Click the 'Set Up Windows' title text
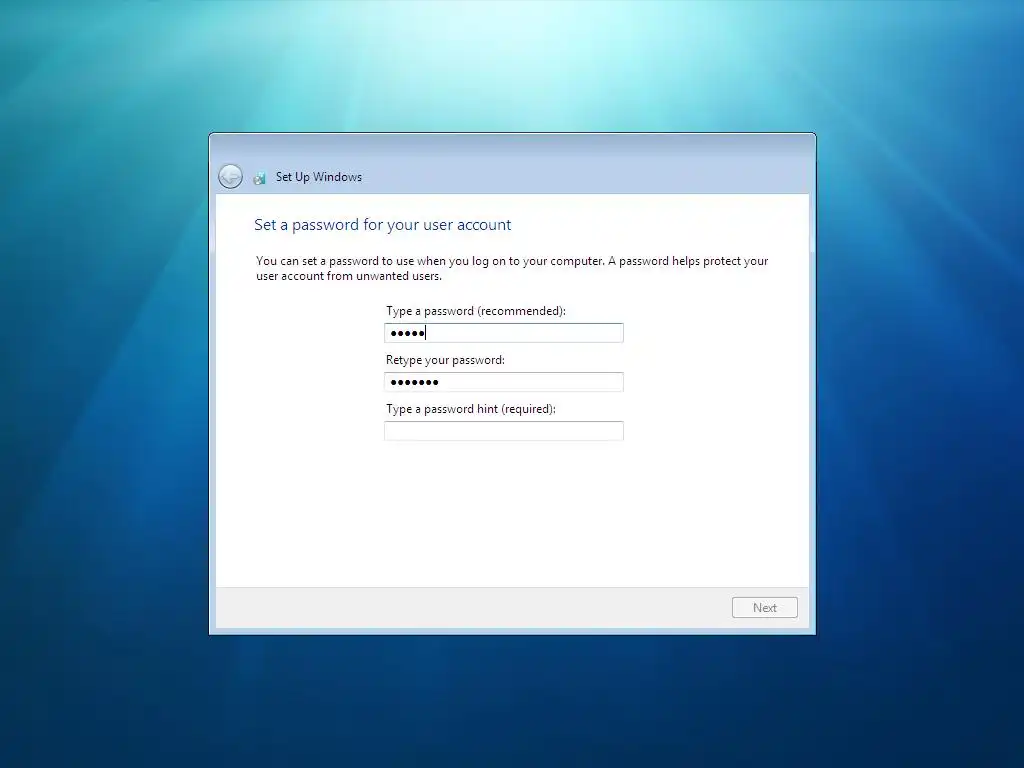 319,177
